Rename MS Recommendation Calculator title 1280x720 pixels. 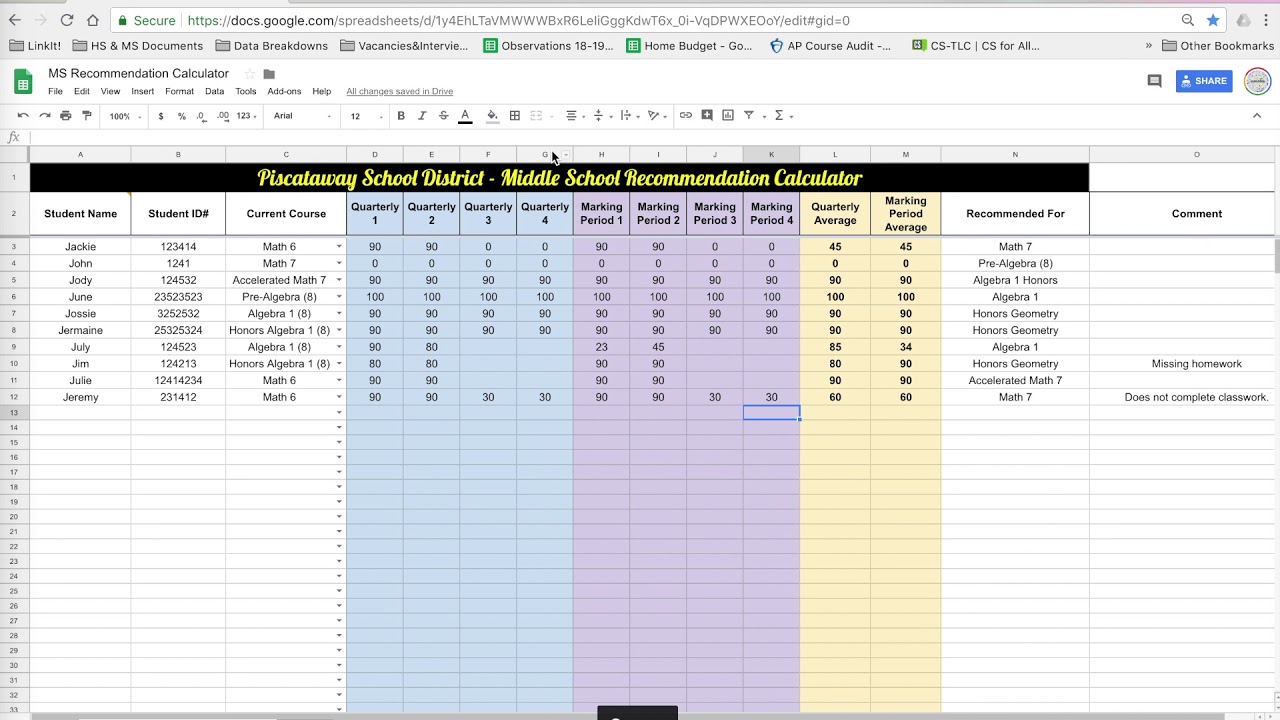(x=139, y=73)
